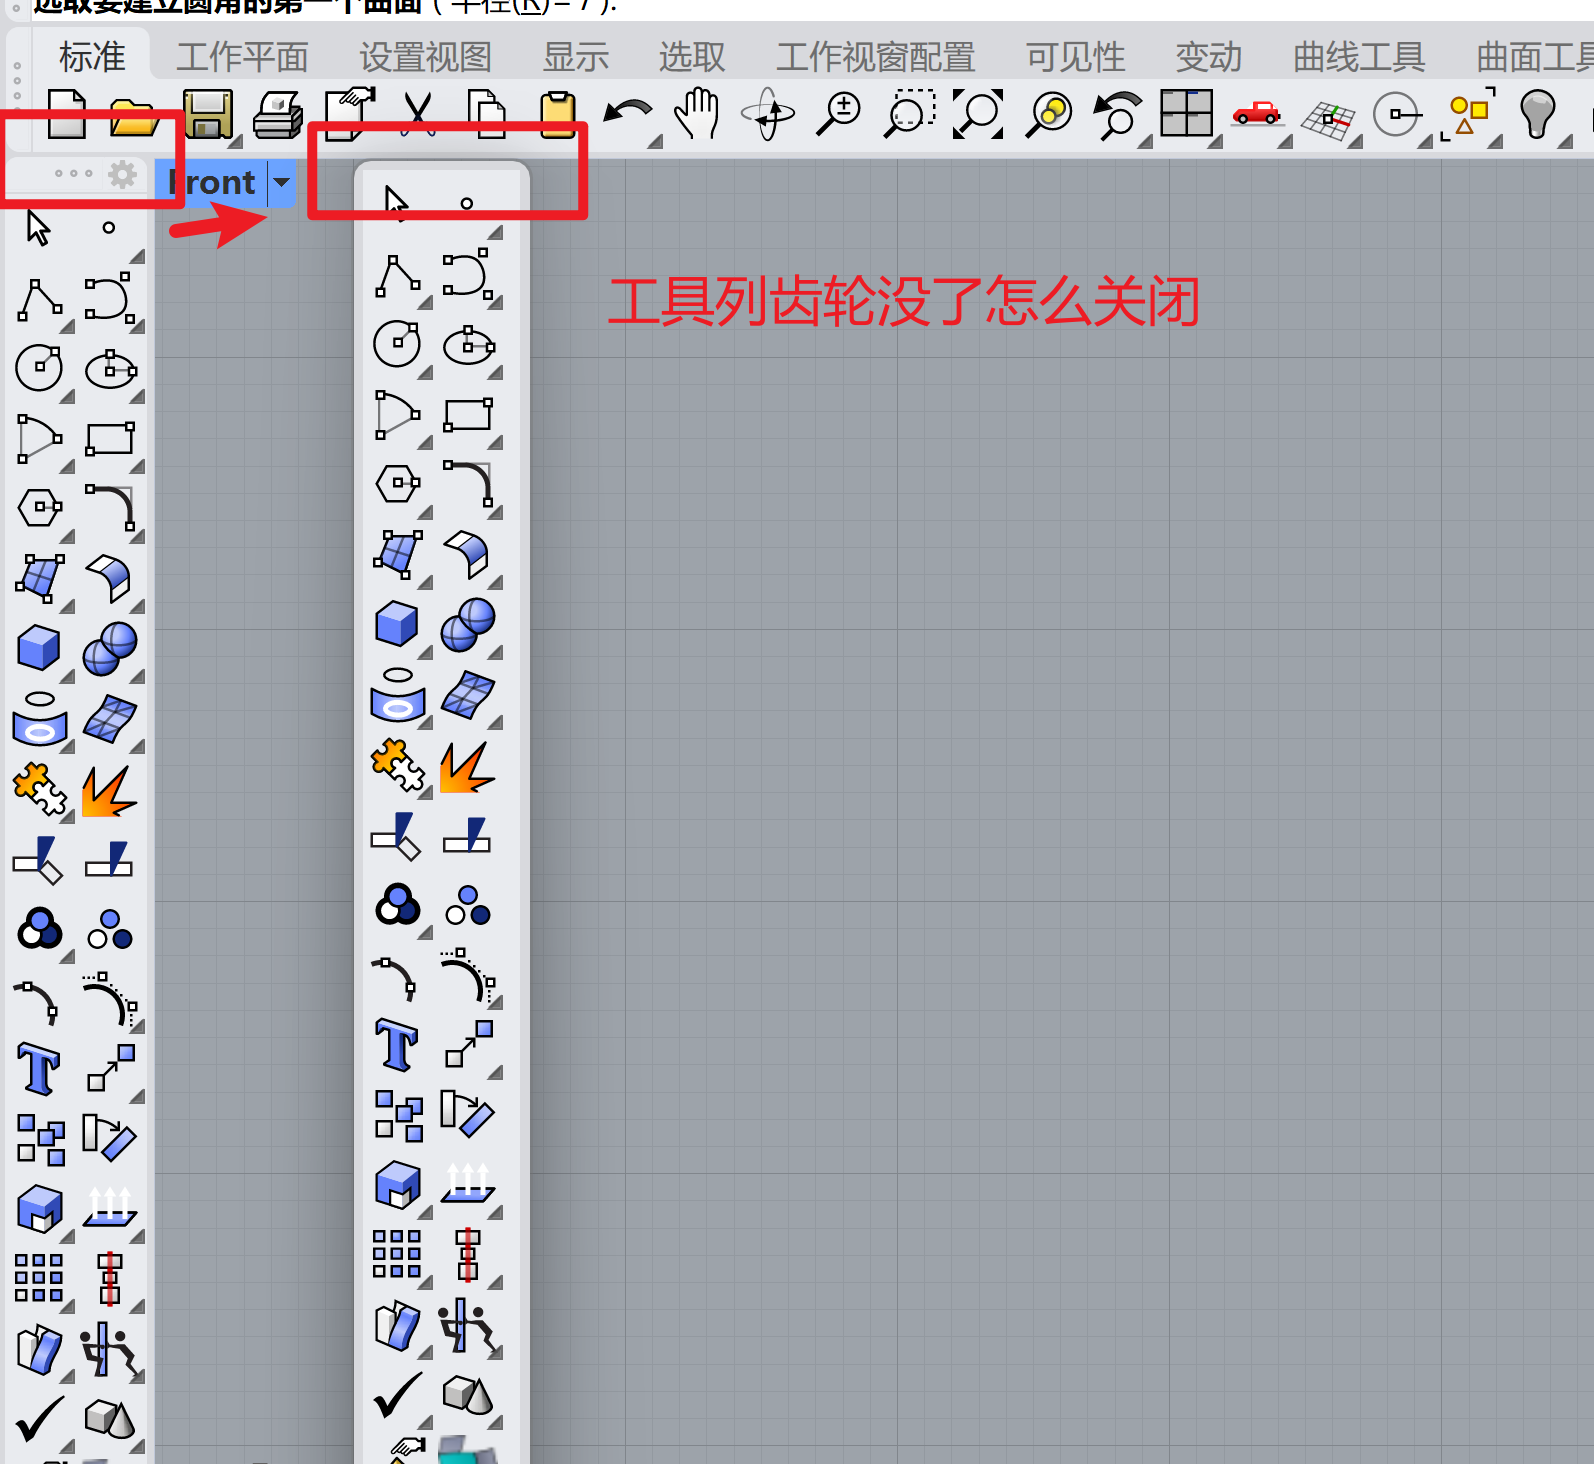Select the Box solid tool in floating toolbar
The image size is (1594, 1464).
click(397, 624)
